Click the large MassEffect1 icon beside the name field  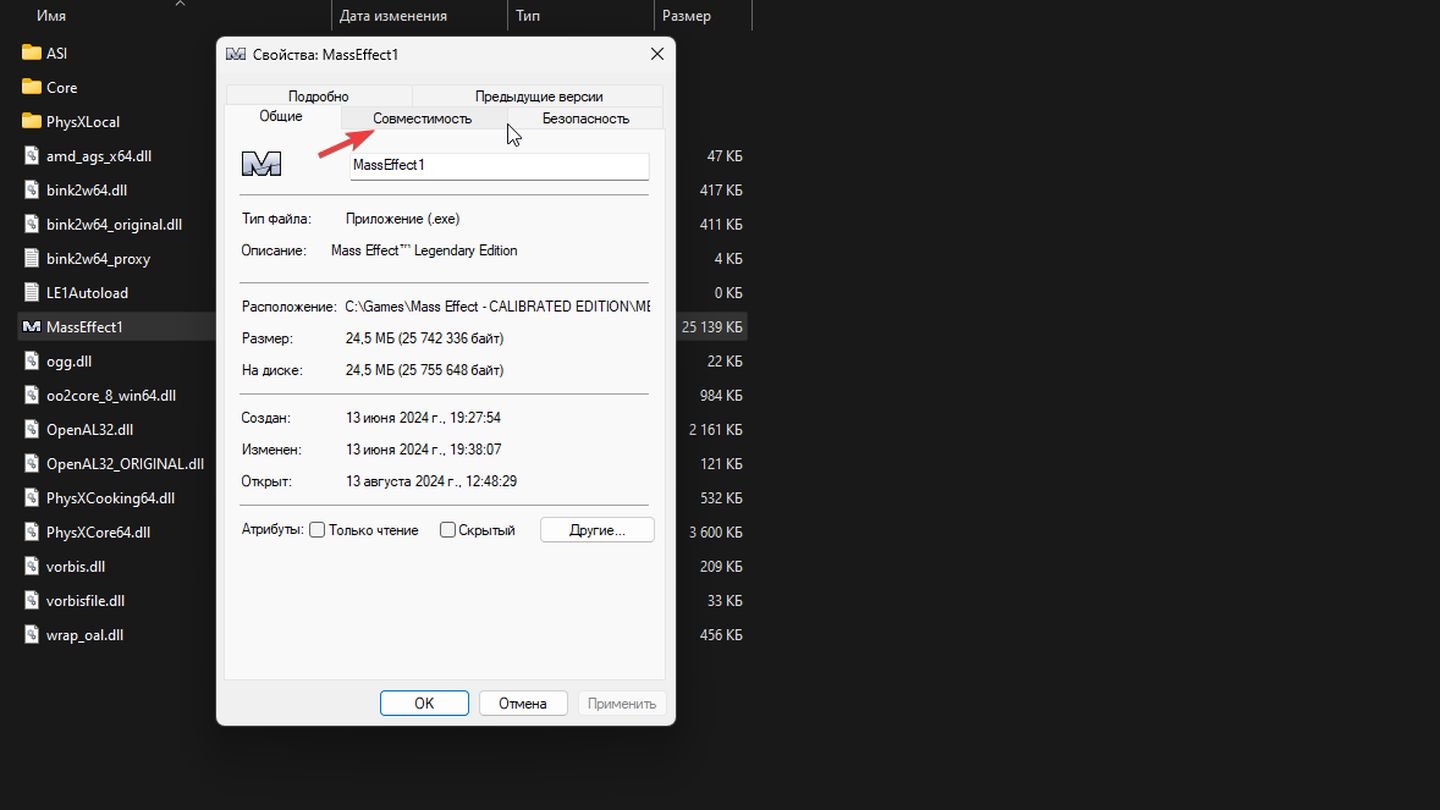click(x=262, y=164)
